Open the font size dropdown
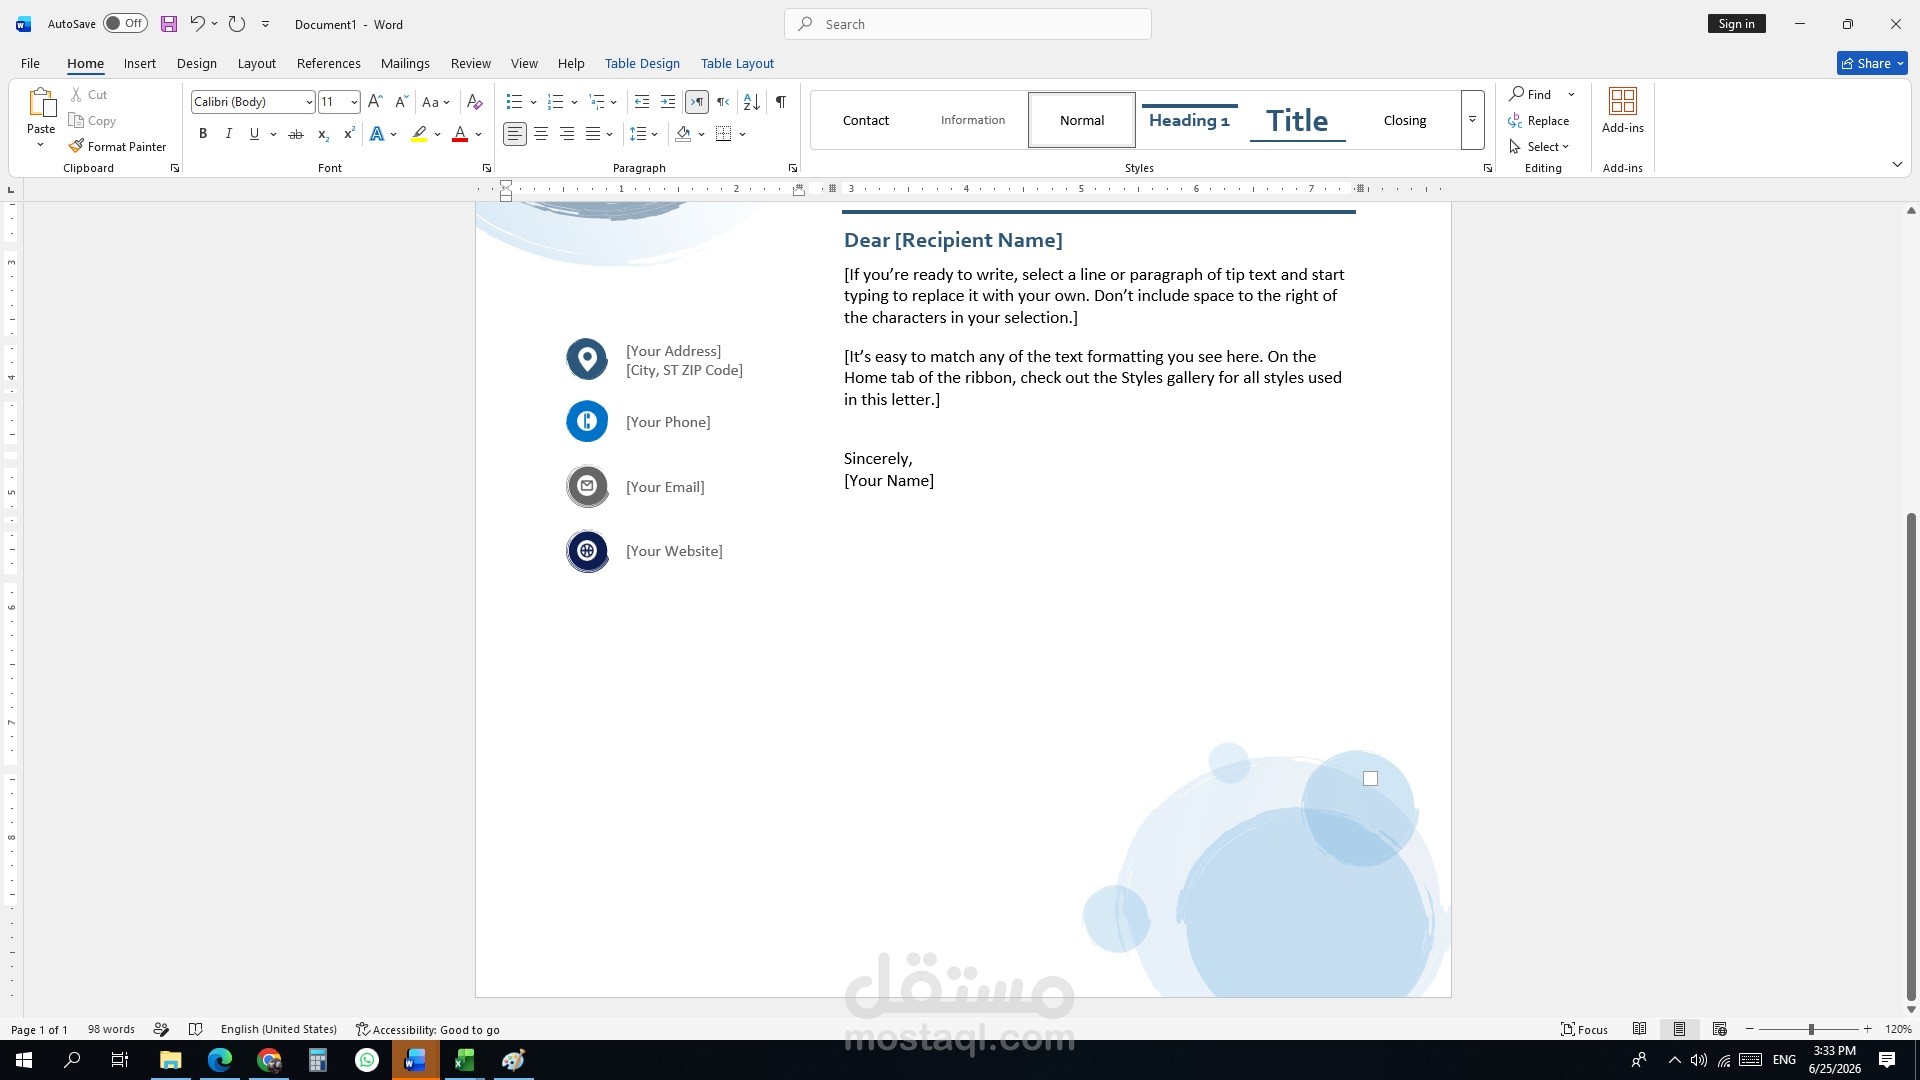The width and height of the screenshot is (1920, 1080). tap(354, 102)
